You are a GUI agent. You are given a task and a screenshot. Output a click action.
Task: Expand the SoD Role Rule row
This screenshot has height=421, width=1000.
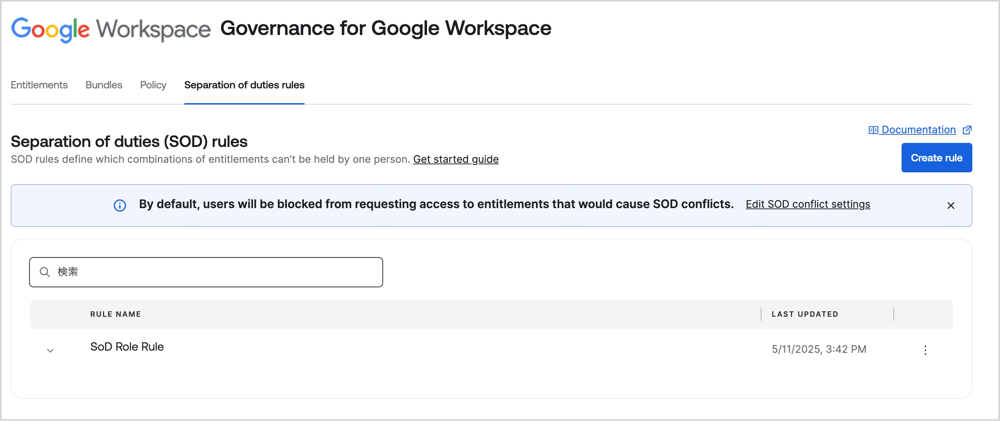click(50, 350)
